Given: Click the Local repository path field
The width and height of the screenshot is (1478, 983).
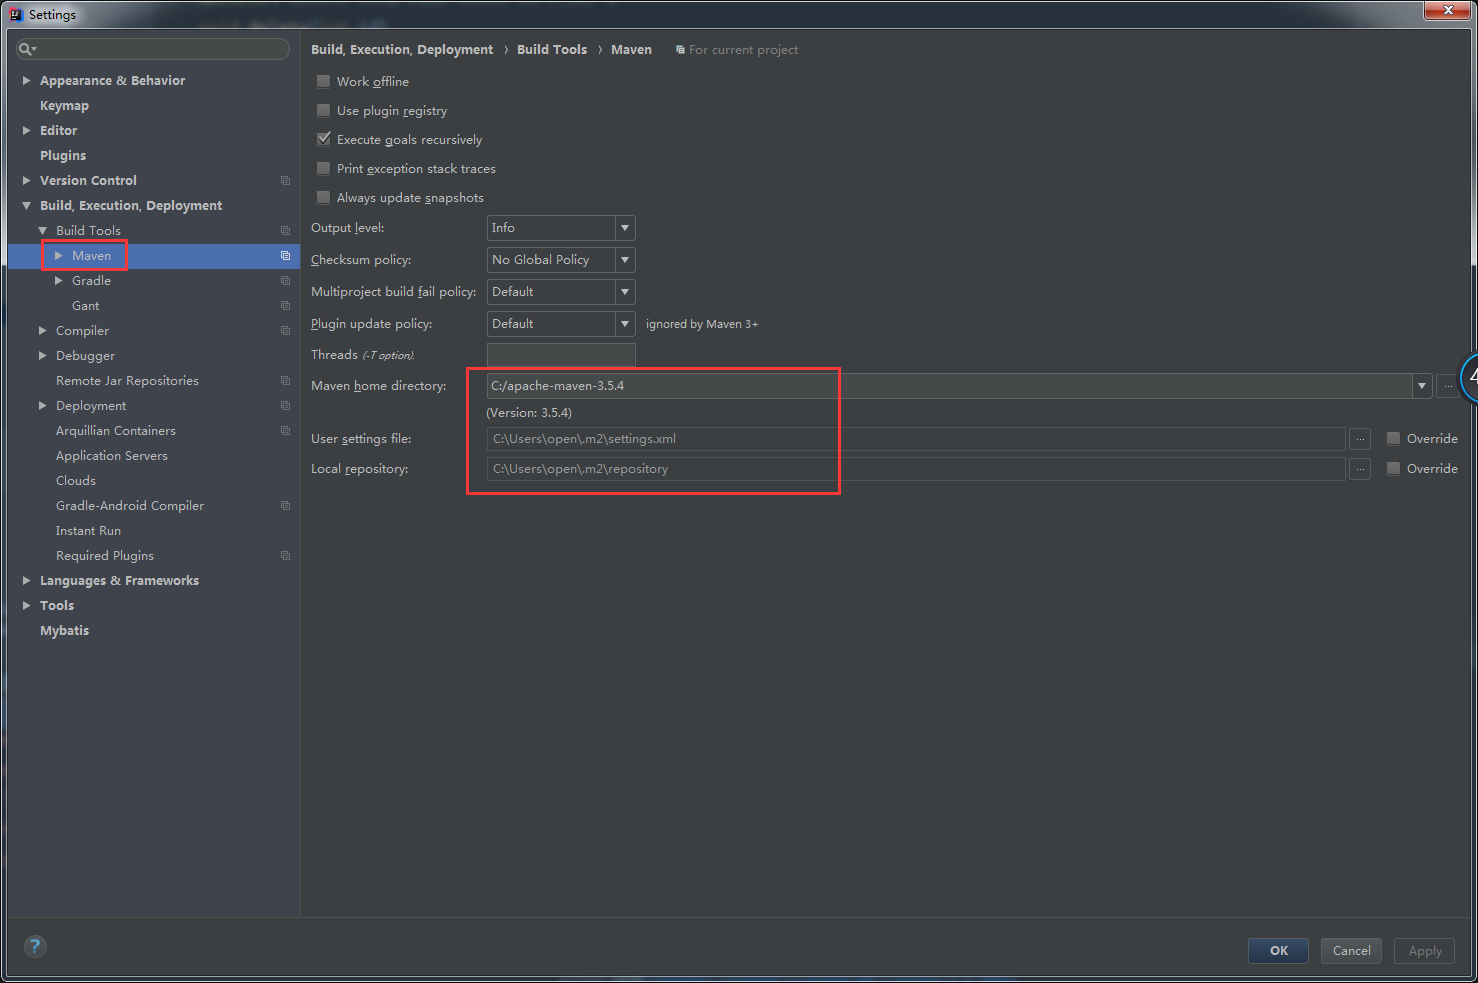Looking at the screenshot, I should click(x=916, y=469).
